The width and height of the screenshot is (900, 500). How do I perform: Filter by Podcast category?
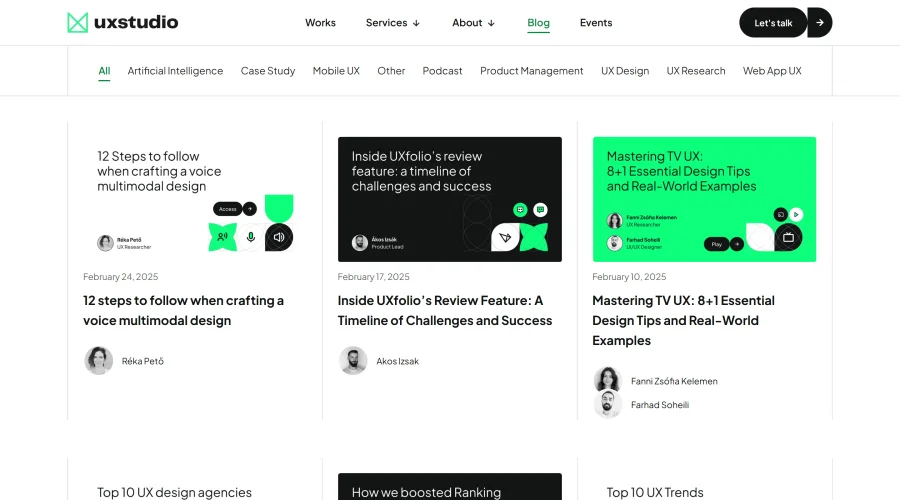pos(442,71)
